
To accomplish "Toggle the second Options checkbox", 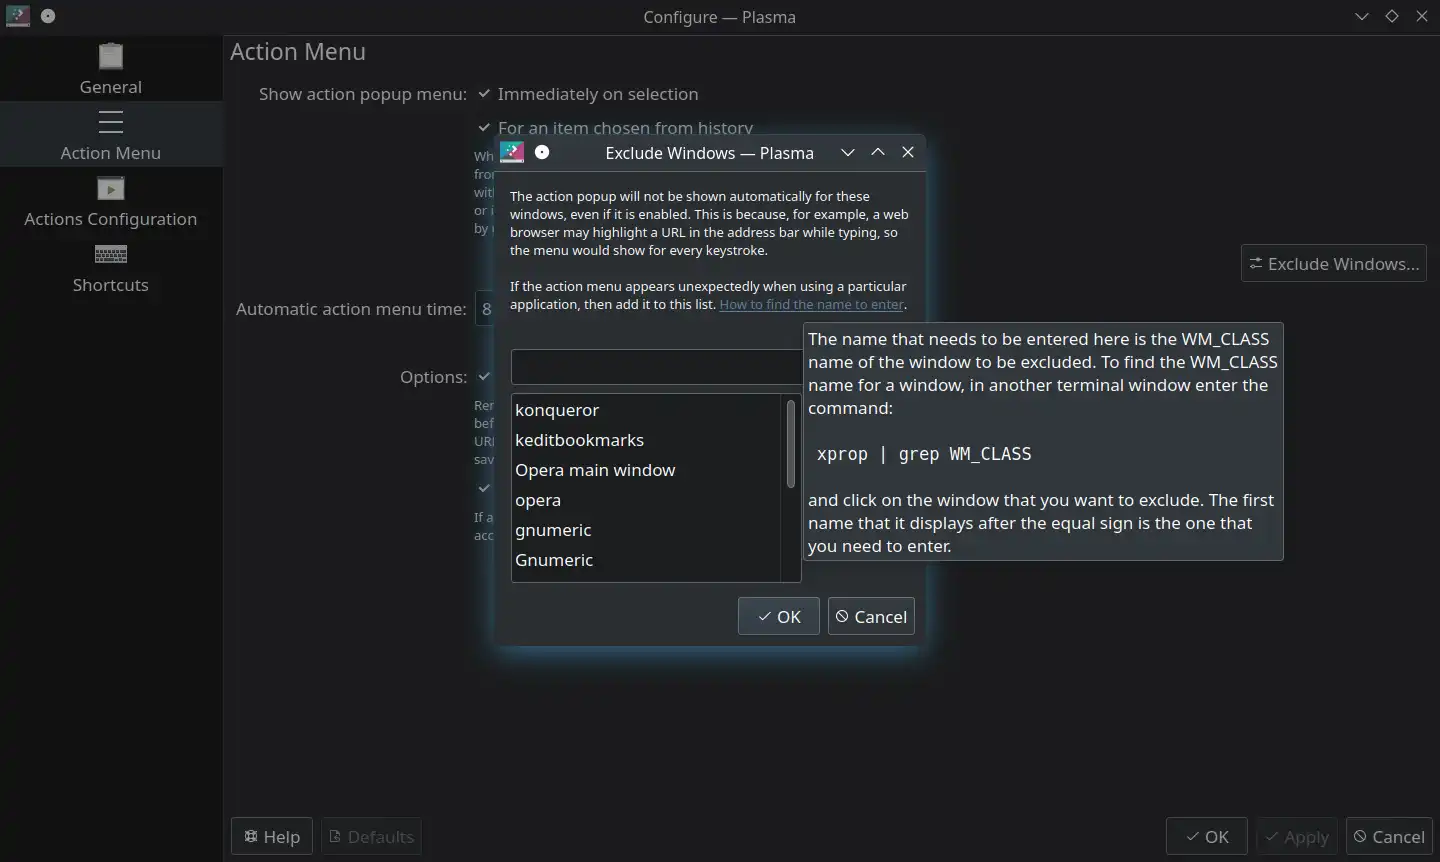I will tap(484, 488).
